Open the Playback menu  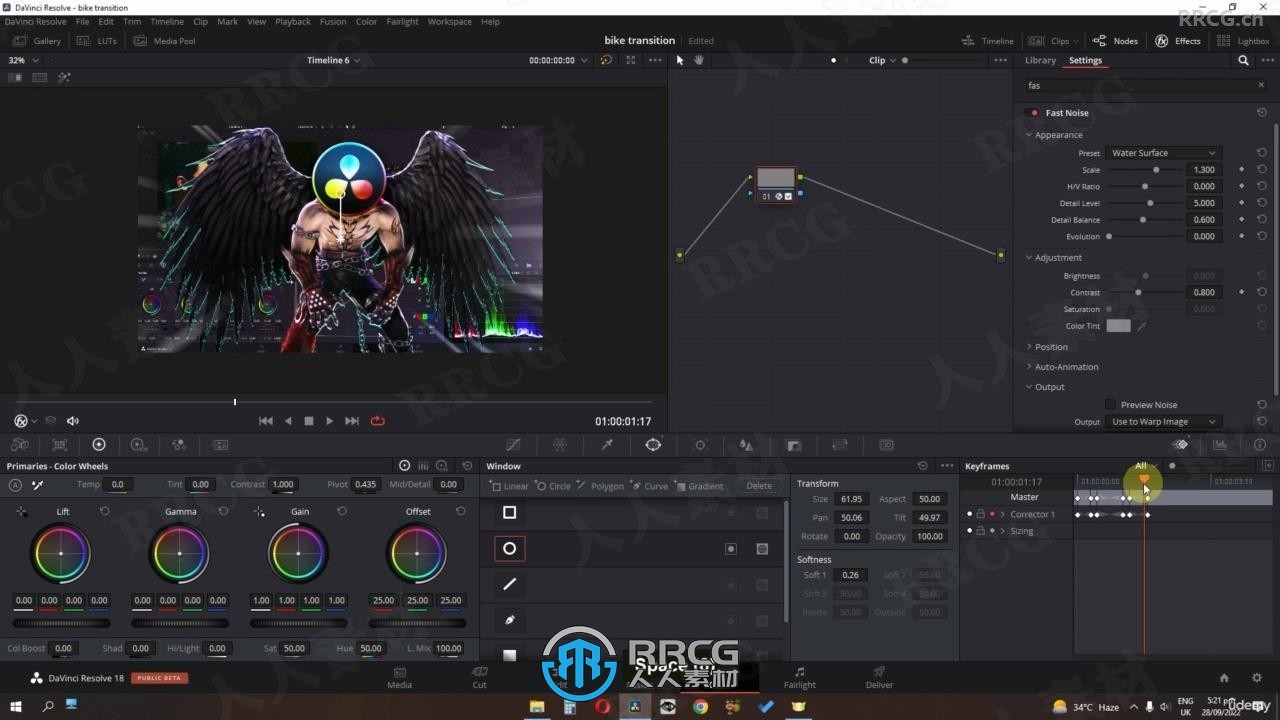tap(293, 21)
